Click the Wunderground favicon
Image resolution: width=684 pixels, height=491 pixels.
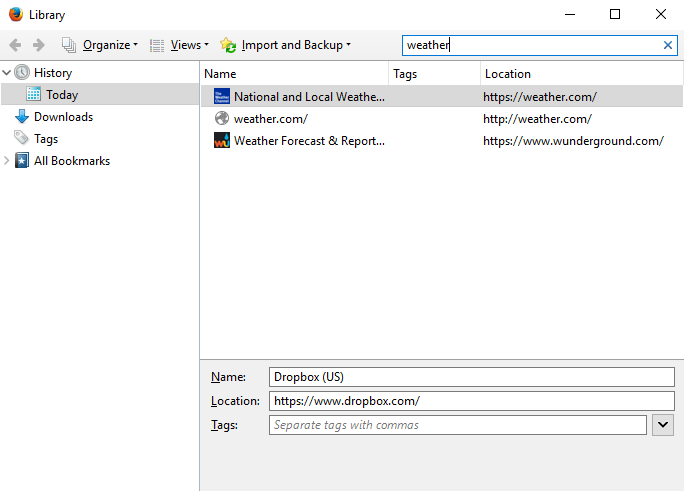pyautogui.click(x=222, y=140)
